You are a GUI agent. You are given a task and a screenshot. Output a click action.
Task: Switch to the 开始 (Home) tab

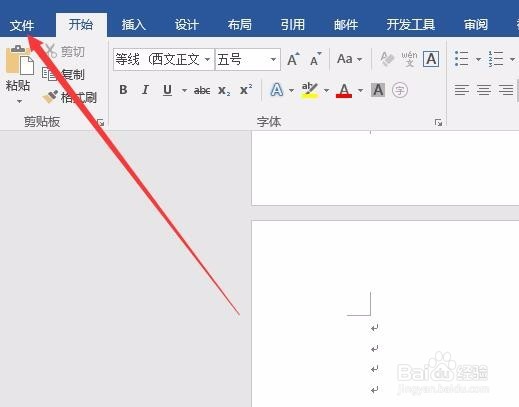point(81,25)
